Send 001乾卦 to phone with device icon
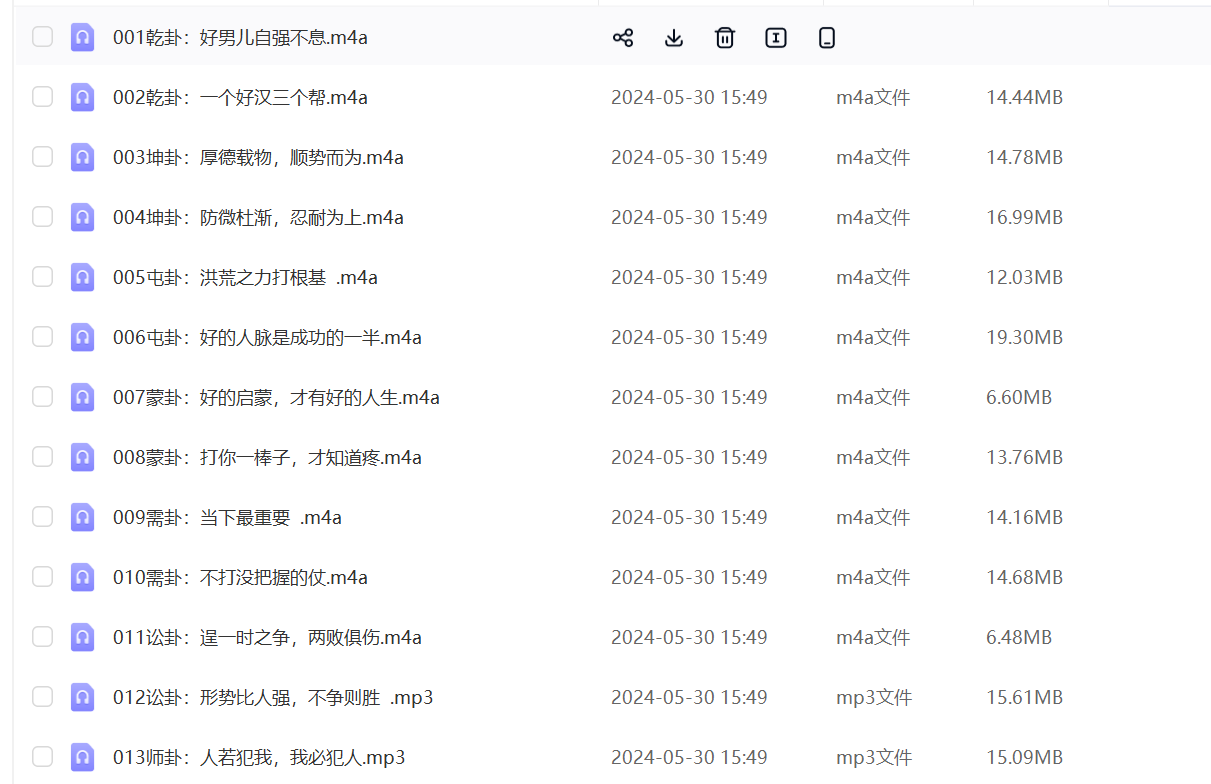 click(826, 37)
